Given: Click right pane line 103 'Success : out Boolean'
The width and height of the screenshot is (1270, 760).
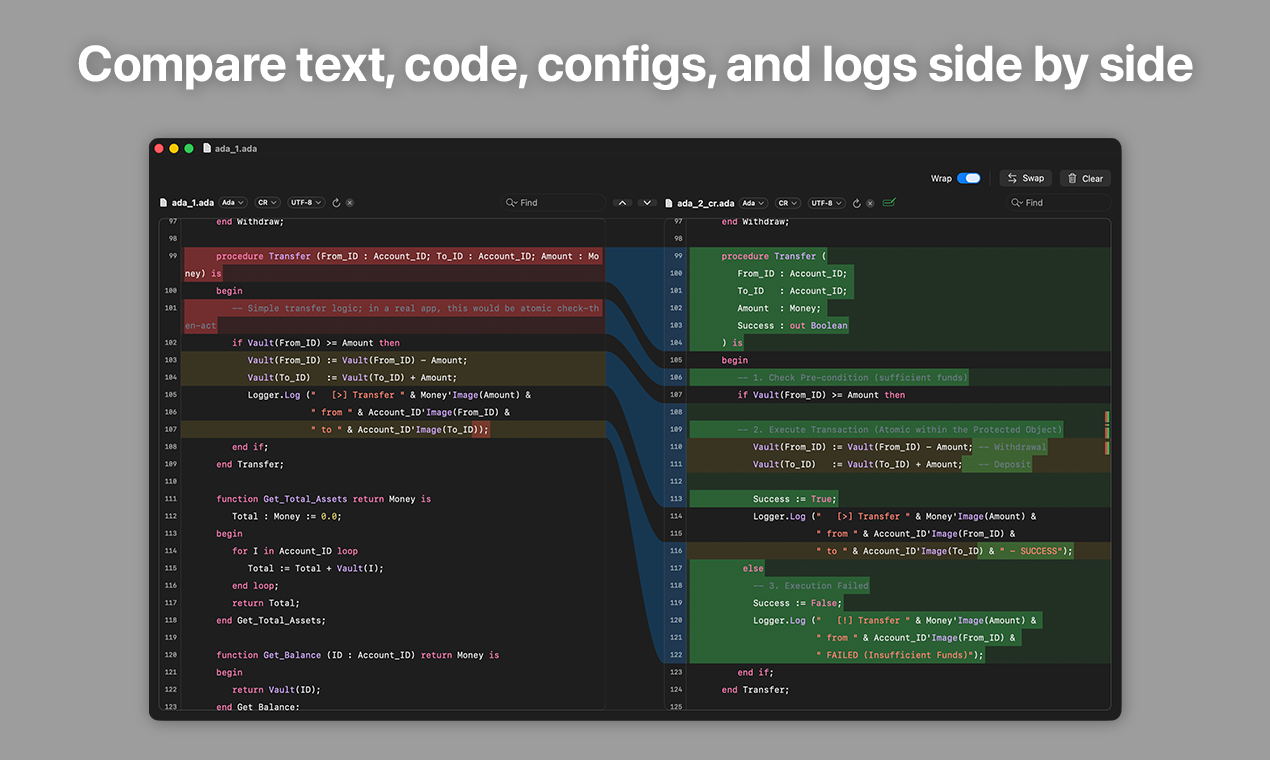Looking at the screenshot, I should coord(792,325).
